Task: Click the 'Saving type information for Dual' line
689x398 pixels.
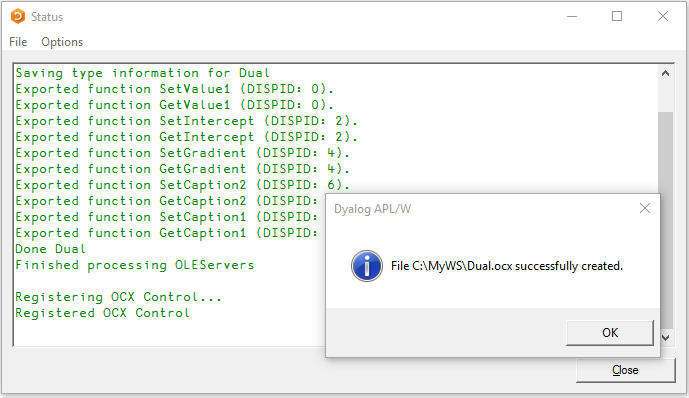Action: [142, 73]
